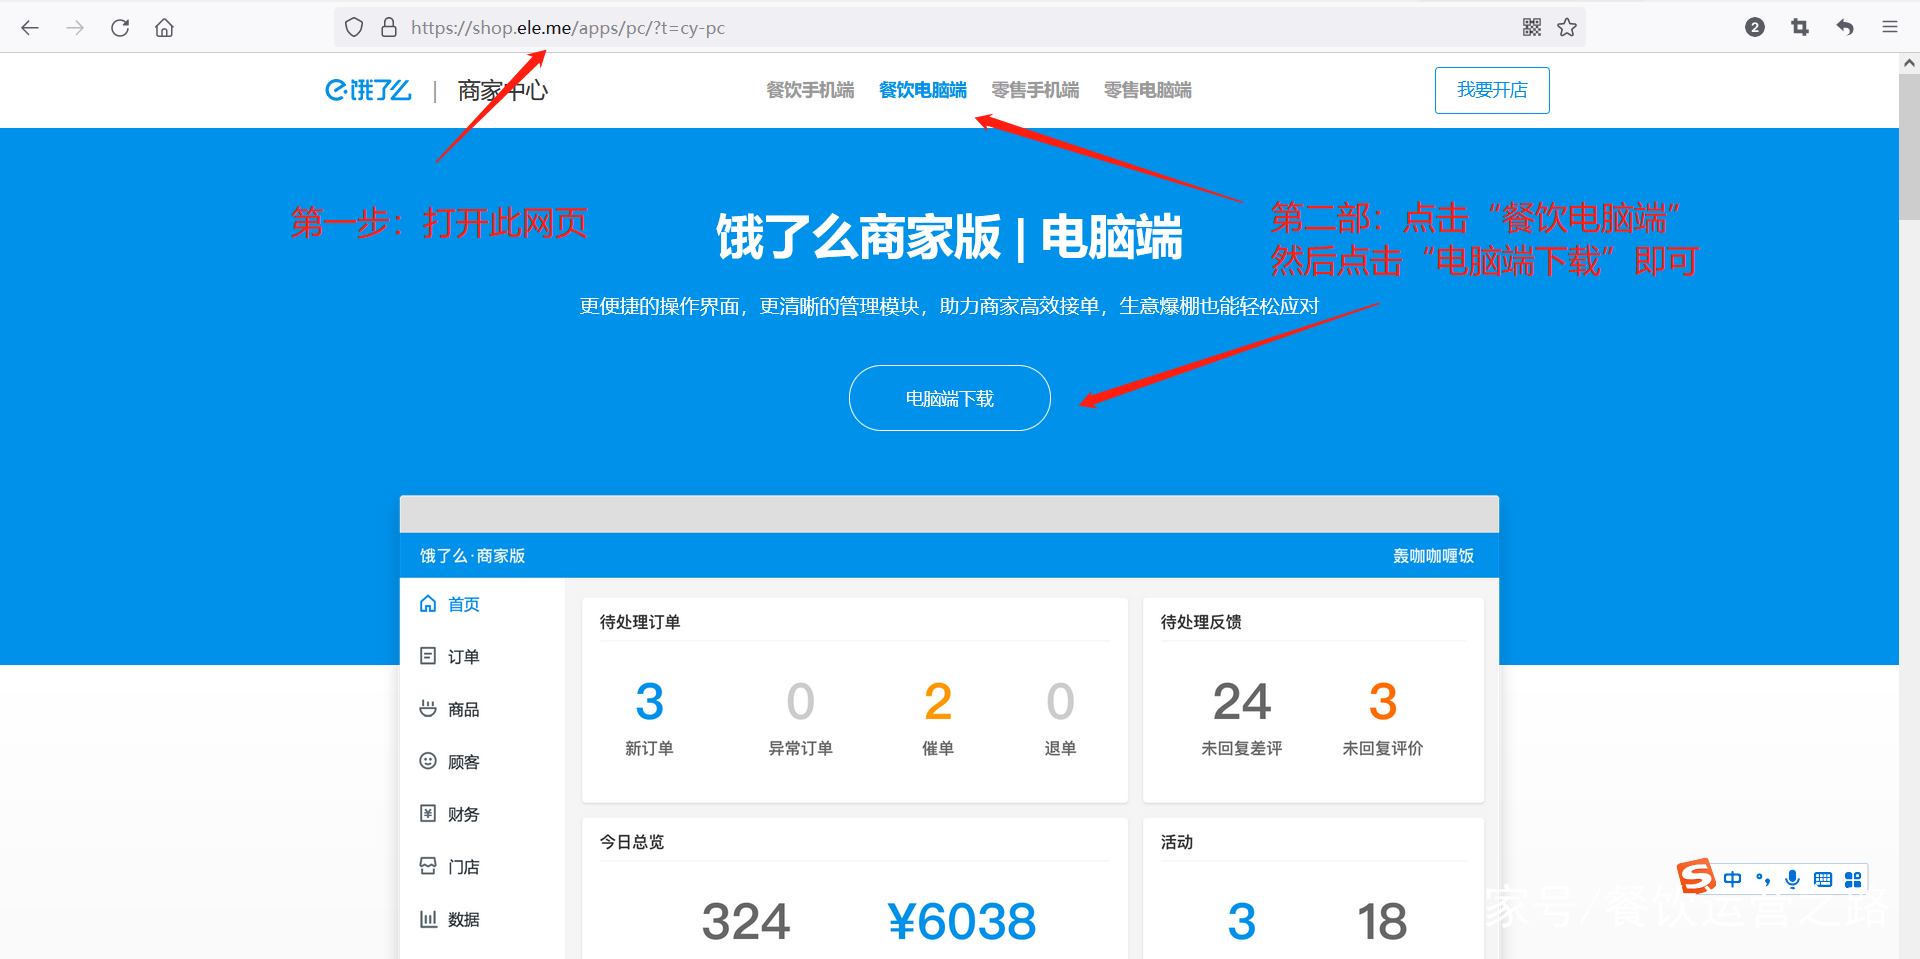The image size is (1920, 959).
Task: Open the extension icon with badge 2
Action: click(x=1755, y=27)
